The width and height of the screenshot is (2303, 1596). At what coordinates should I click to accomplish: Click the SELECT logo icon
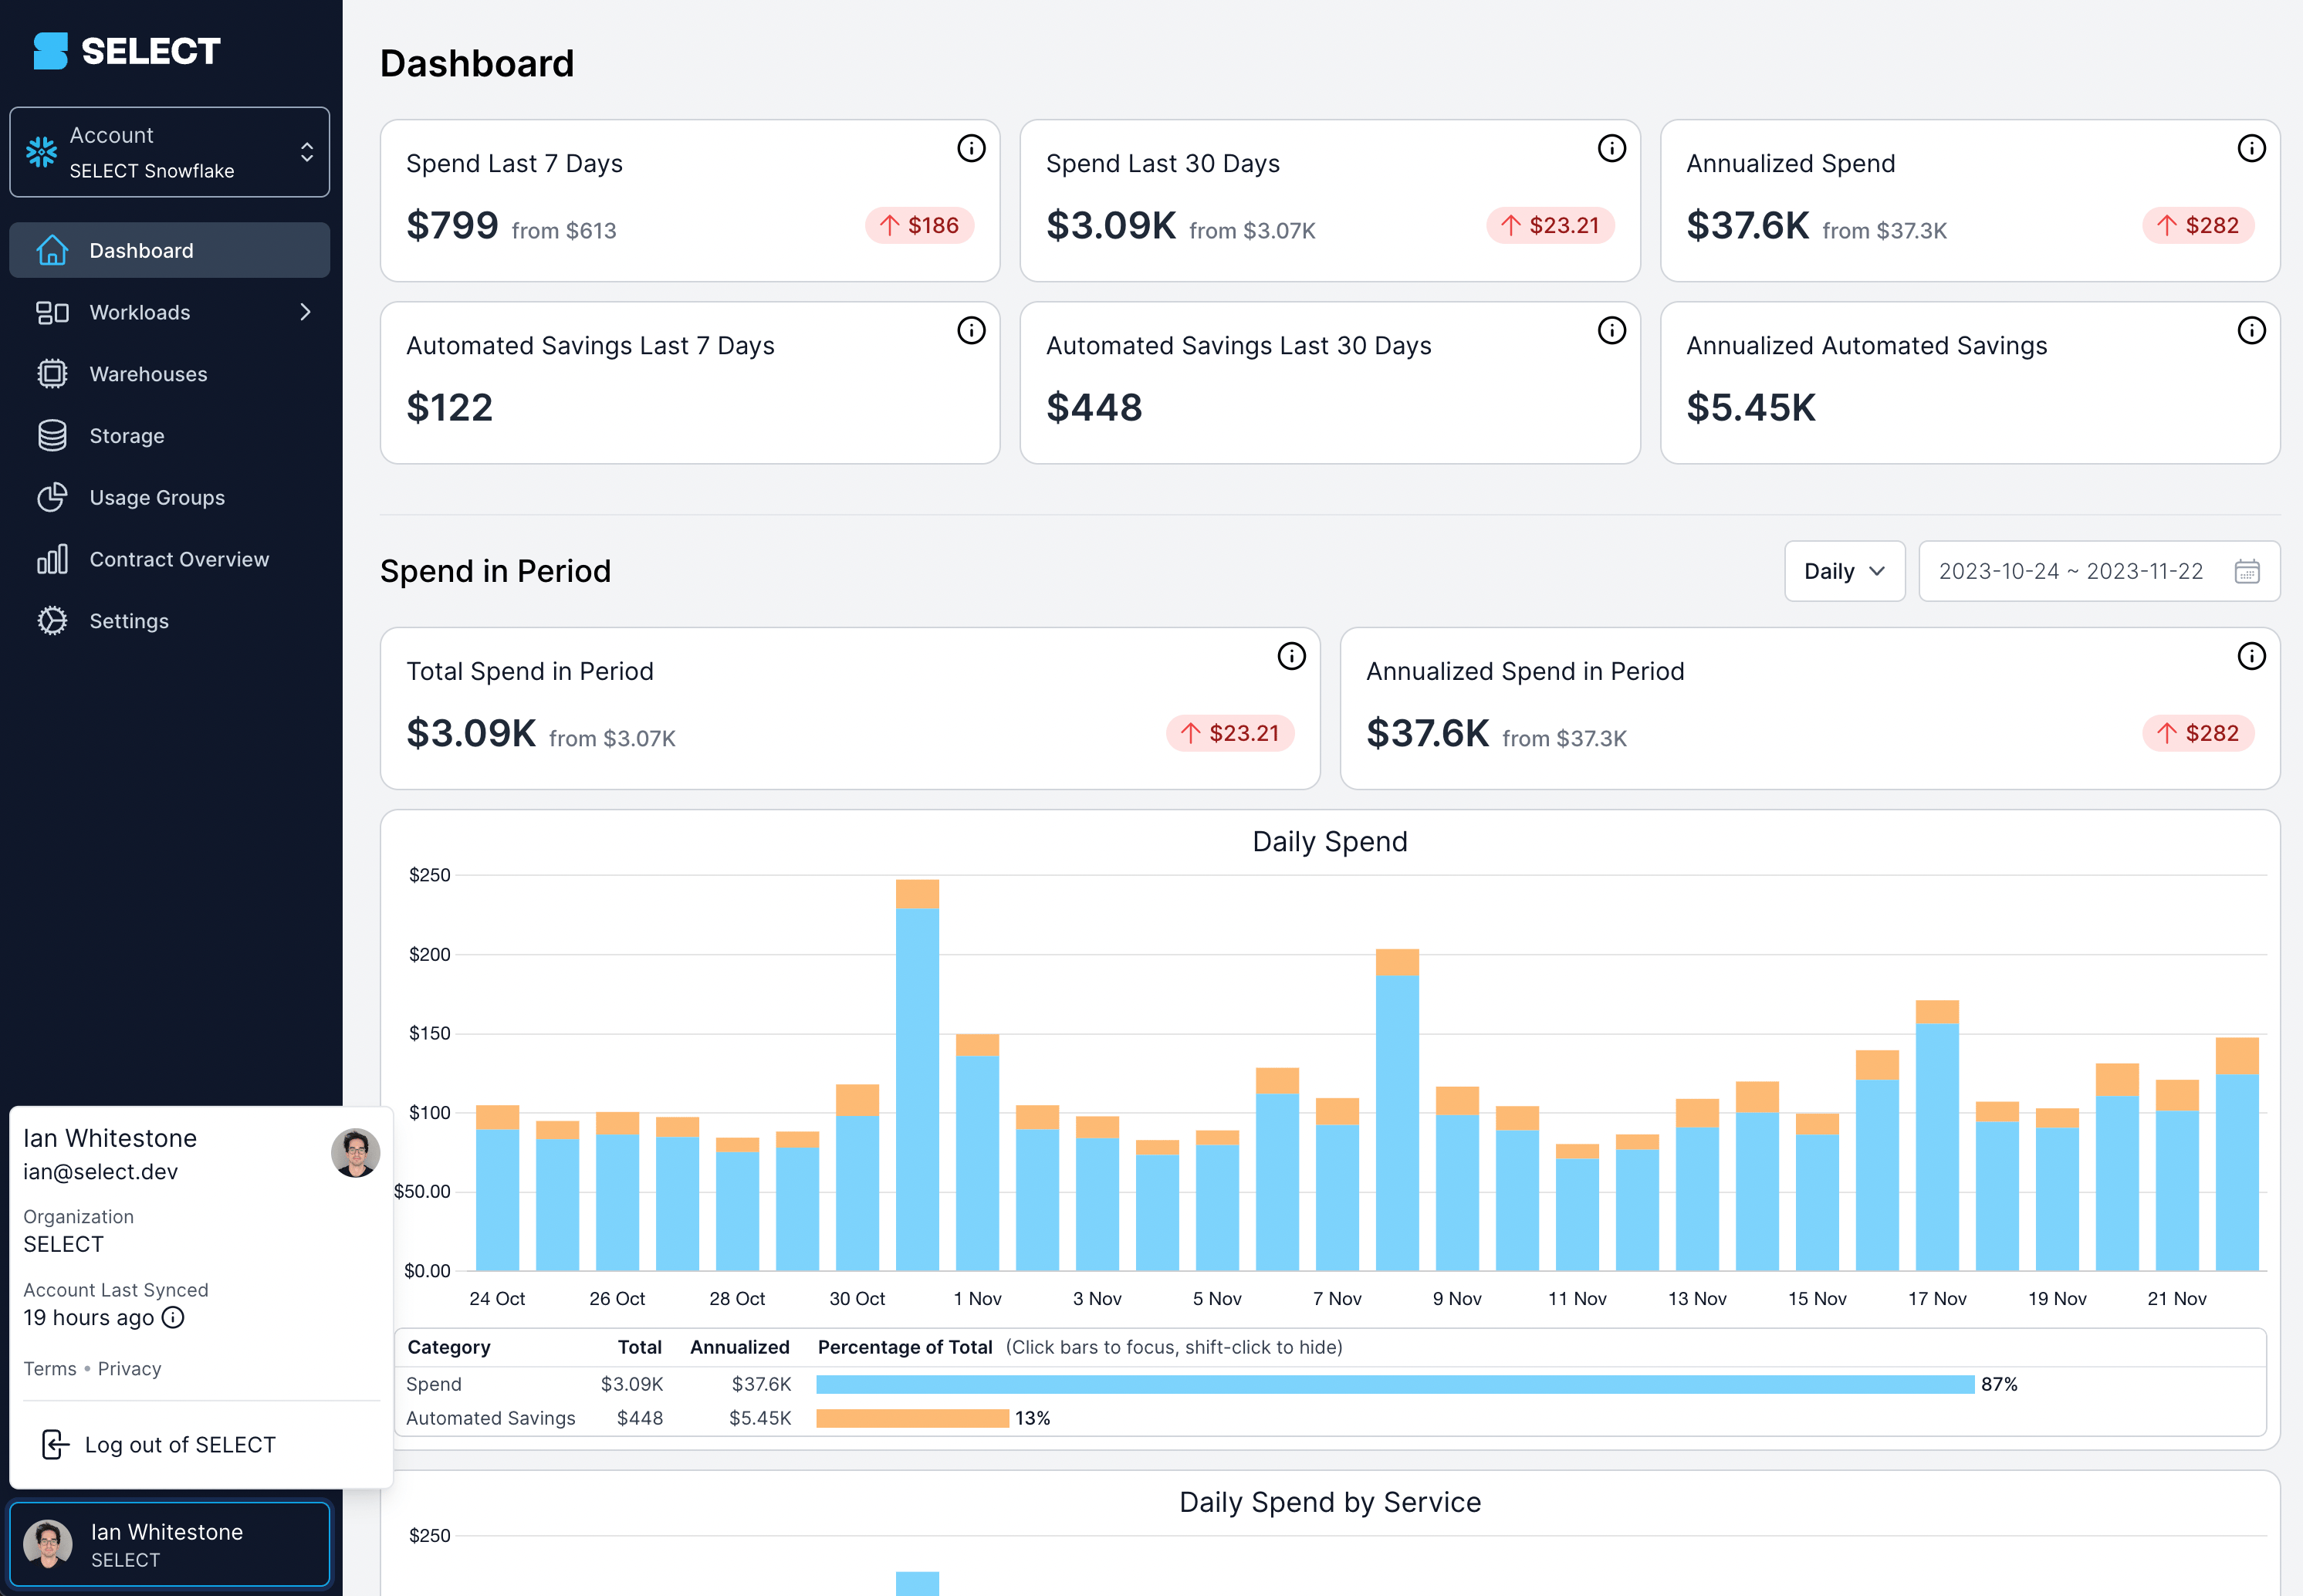point(50,51)
